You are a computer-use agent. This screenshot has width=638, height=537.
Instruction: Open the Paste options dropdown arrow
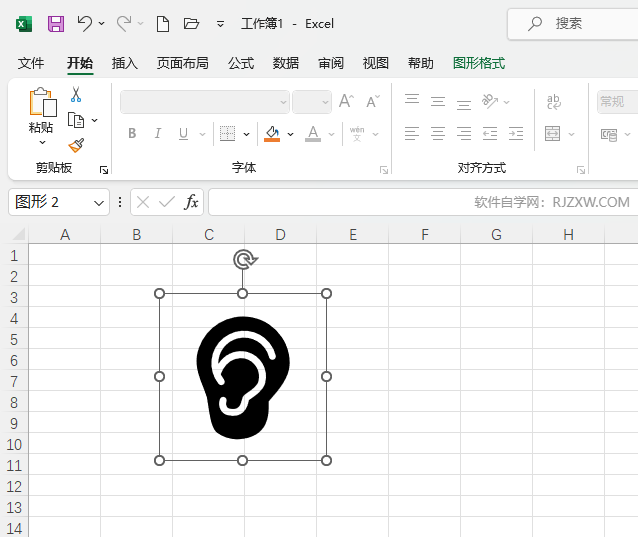click(x=41, y=143)
